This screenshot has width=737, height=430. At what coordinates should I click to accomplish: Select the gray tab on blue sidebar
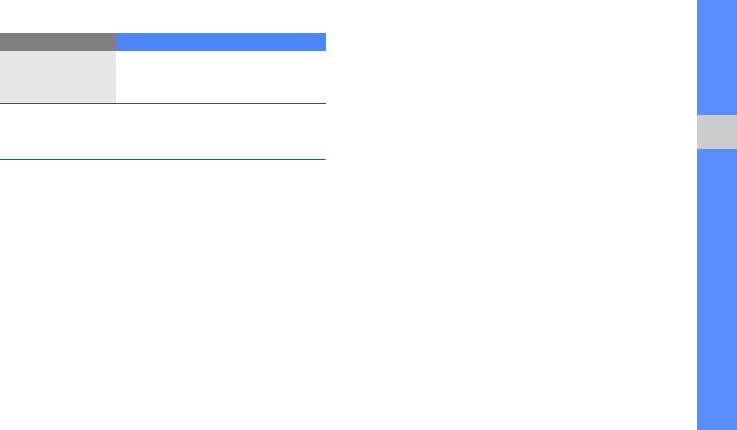coord(716,132)
